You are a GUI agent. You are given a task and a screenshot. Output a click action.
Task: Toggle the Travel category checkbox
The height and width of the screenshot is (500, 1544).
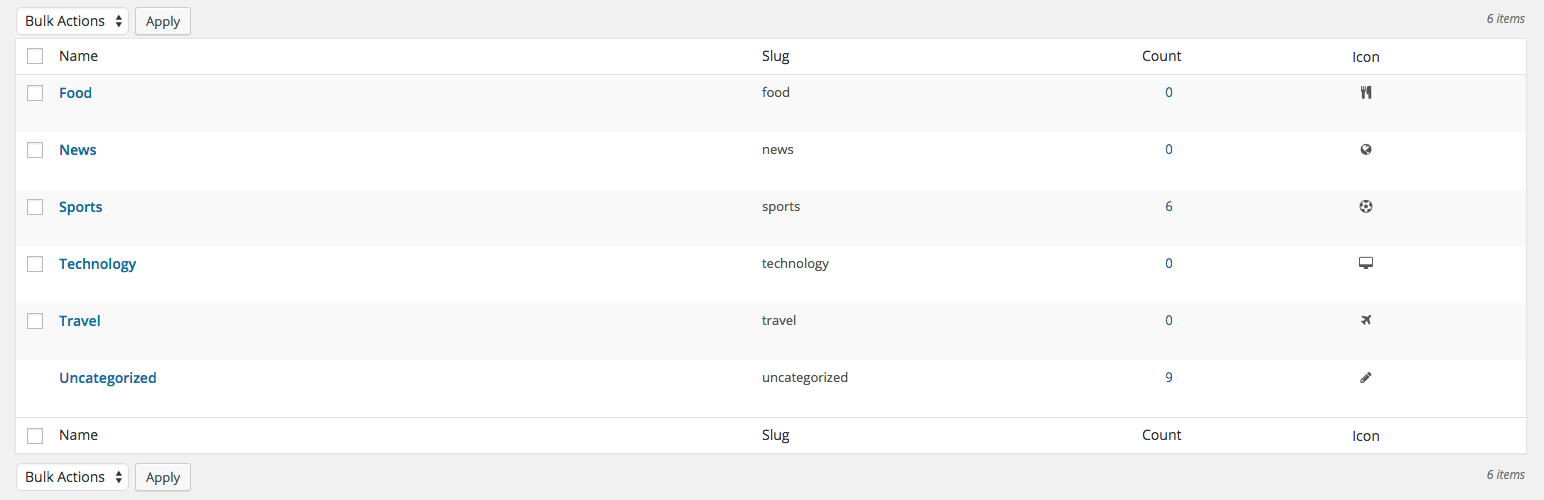click(x=35, y=321)
